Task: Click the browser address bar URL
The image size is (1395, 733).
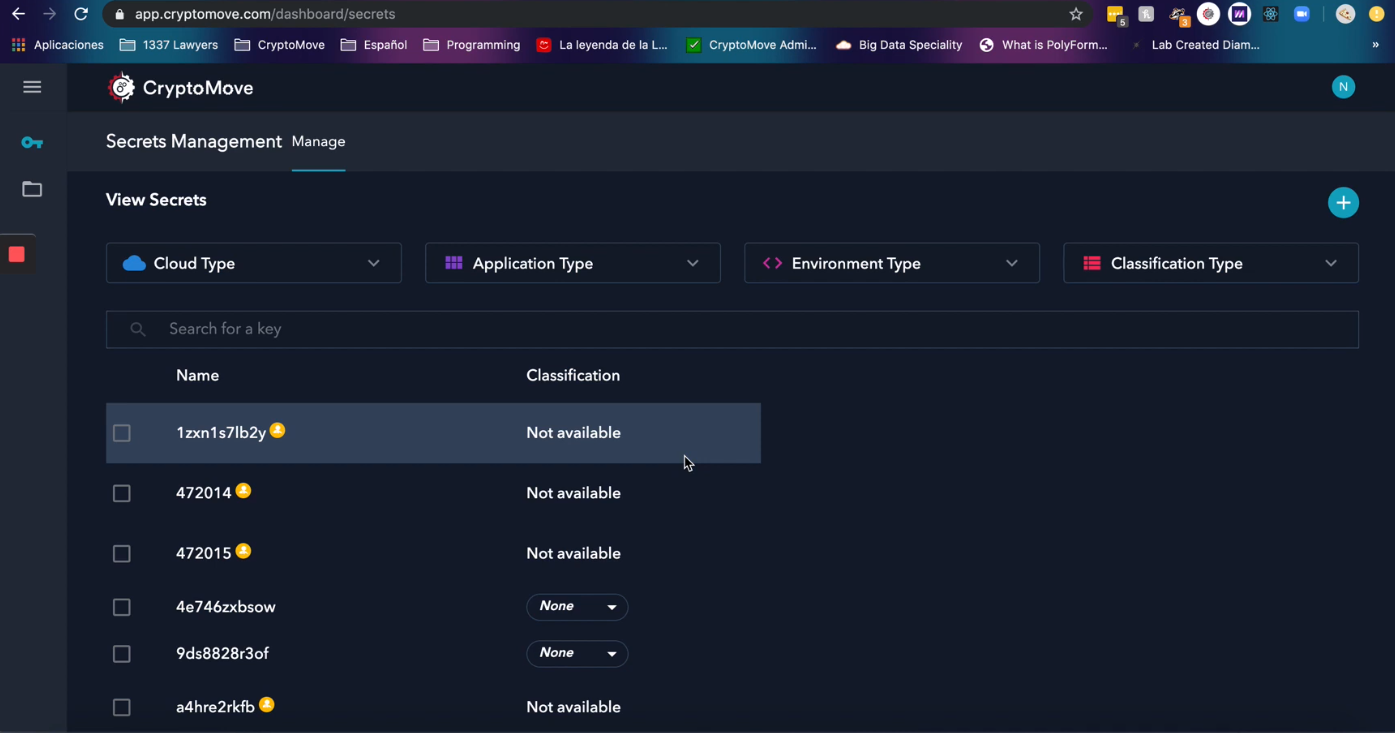Action: point(265,14)
